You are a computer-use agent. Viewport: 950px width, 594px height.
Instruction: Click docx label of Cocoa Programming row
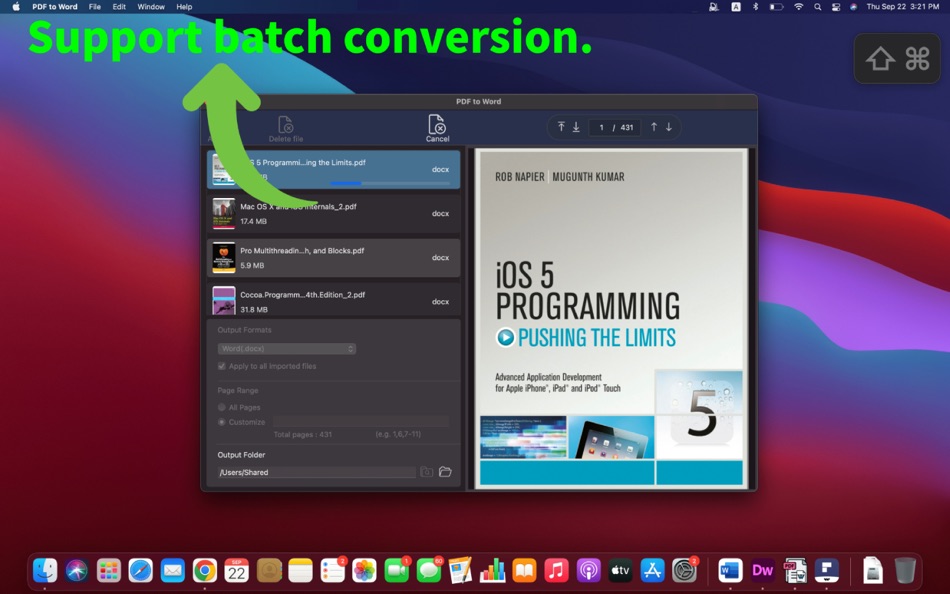[x=440, y=301]
